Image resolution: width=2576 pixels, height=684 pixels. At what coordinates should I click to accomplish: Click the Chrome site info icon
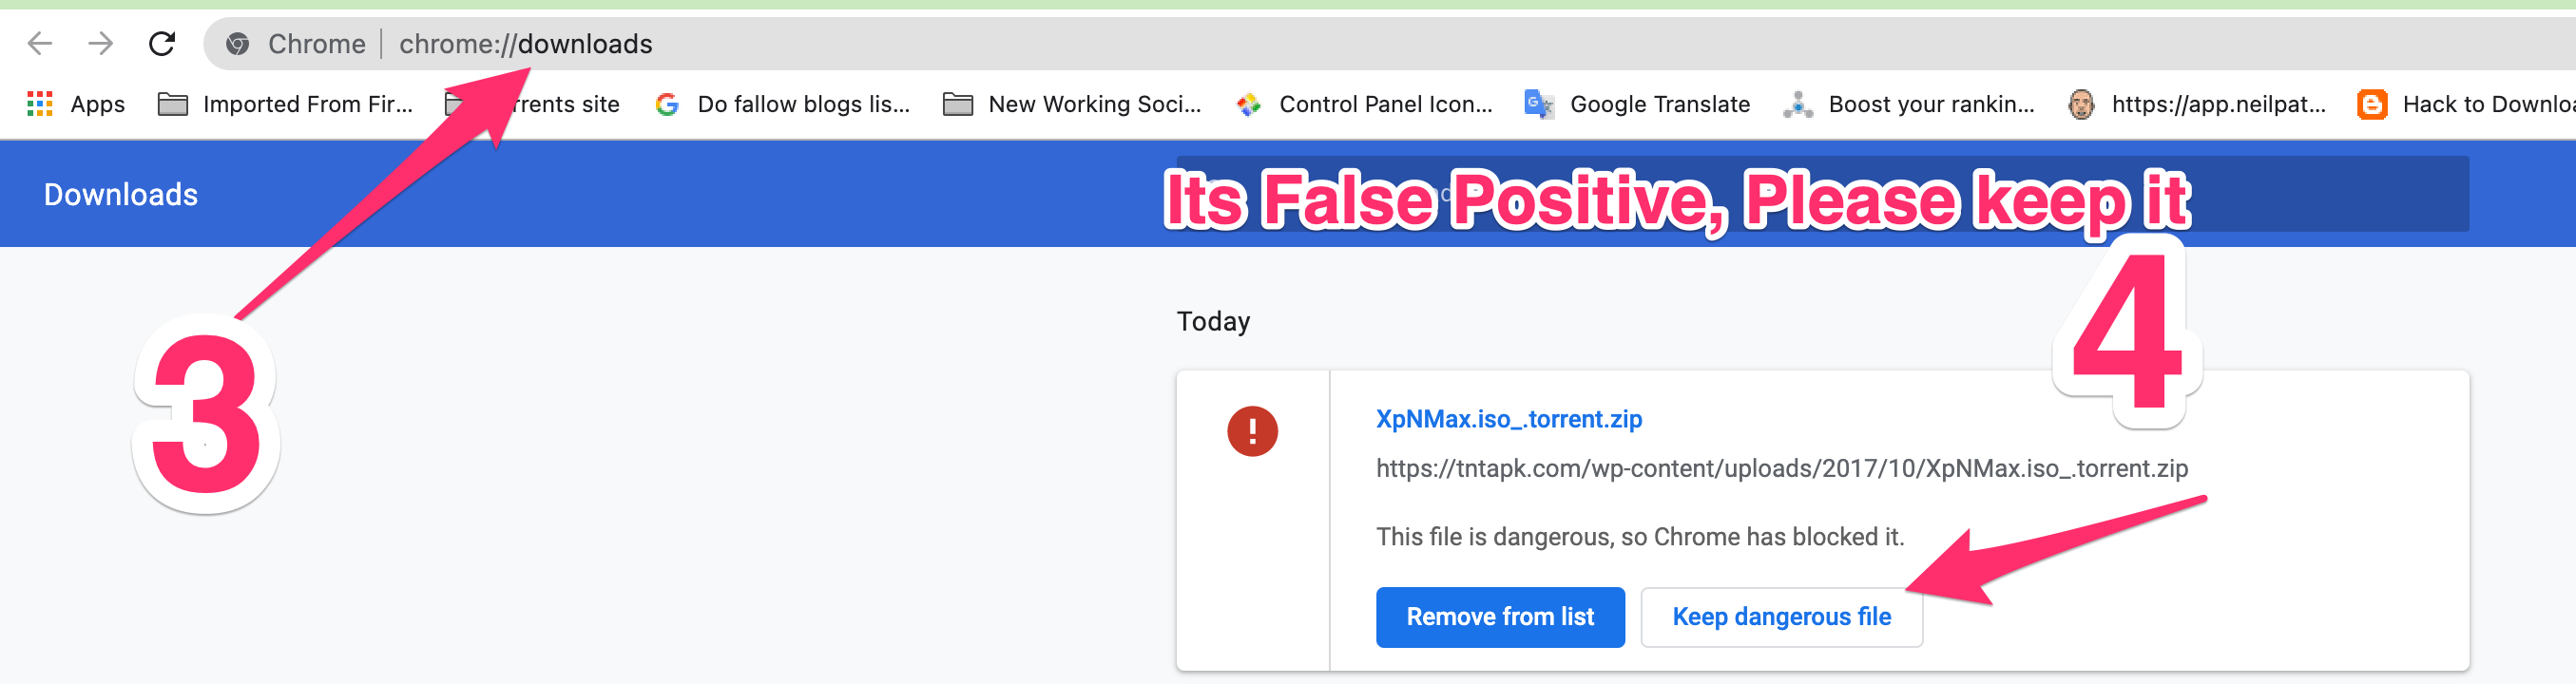238,44
